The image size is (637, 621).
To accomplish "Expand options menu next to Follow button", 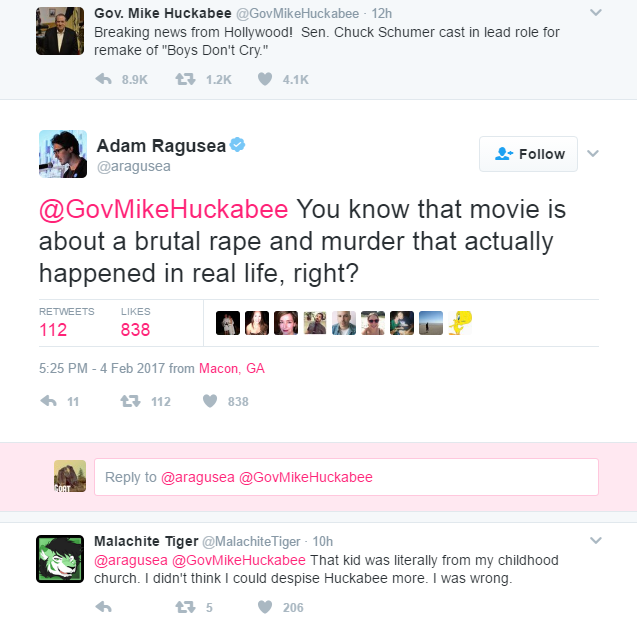I will click(592, 154).
